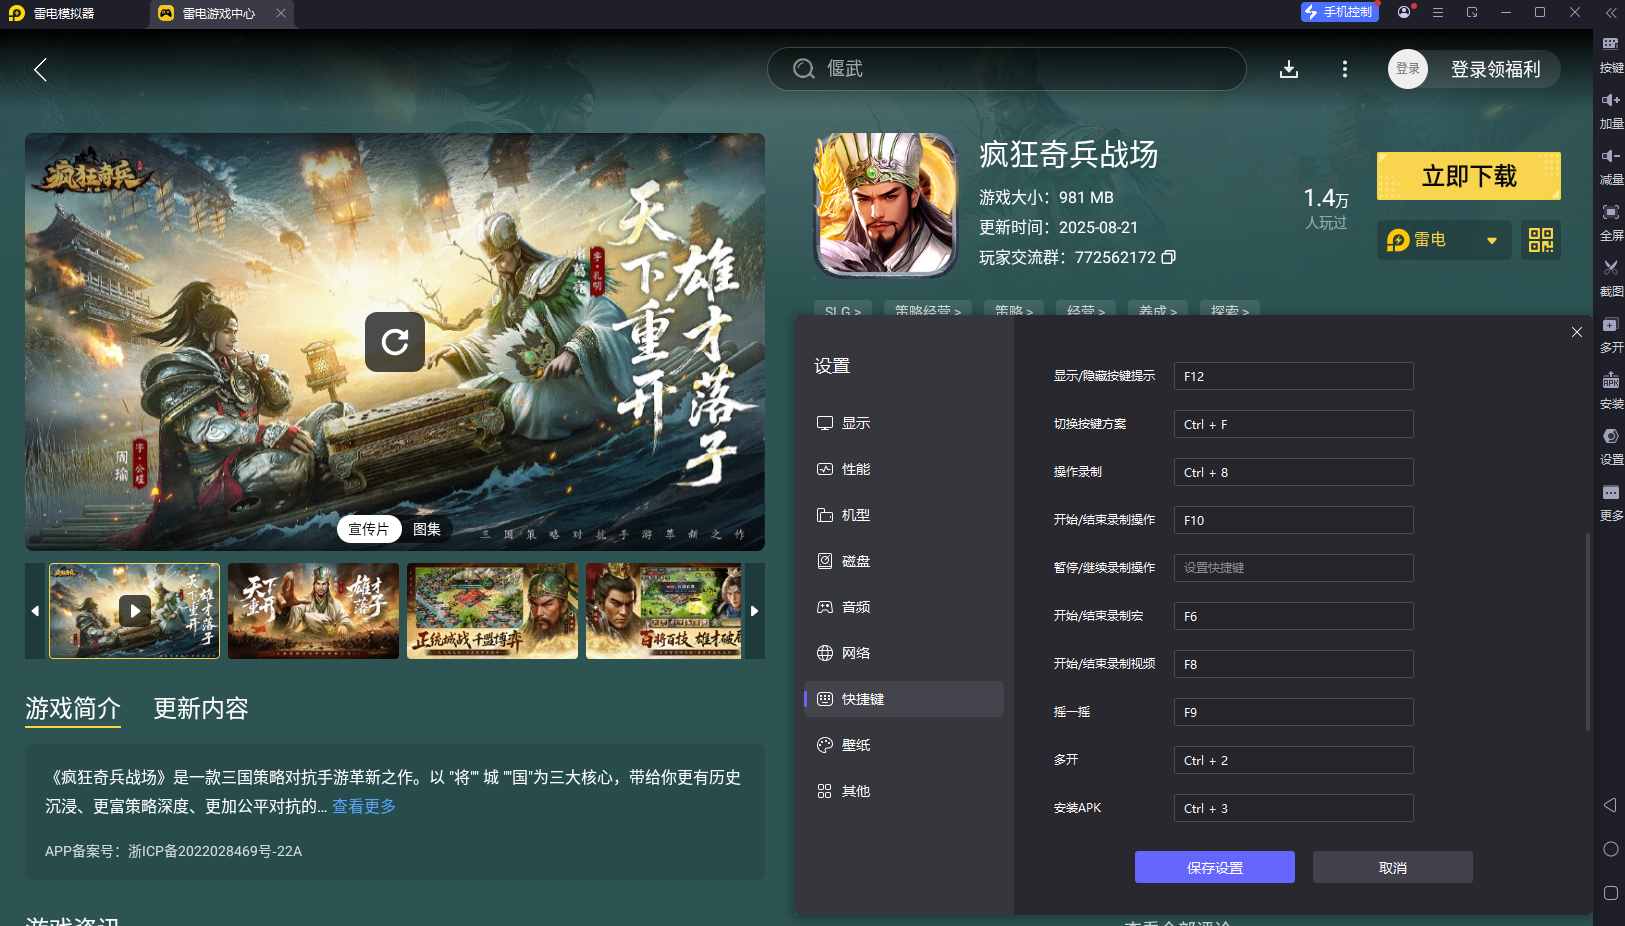Open the 游戏简介 tab
The height and width of the screenshot is (926, 1625).
[73, 709]
